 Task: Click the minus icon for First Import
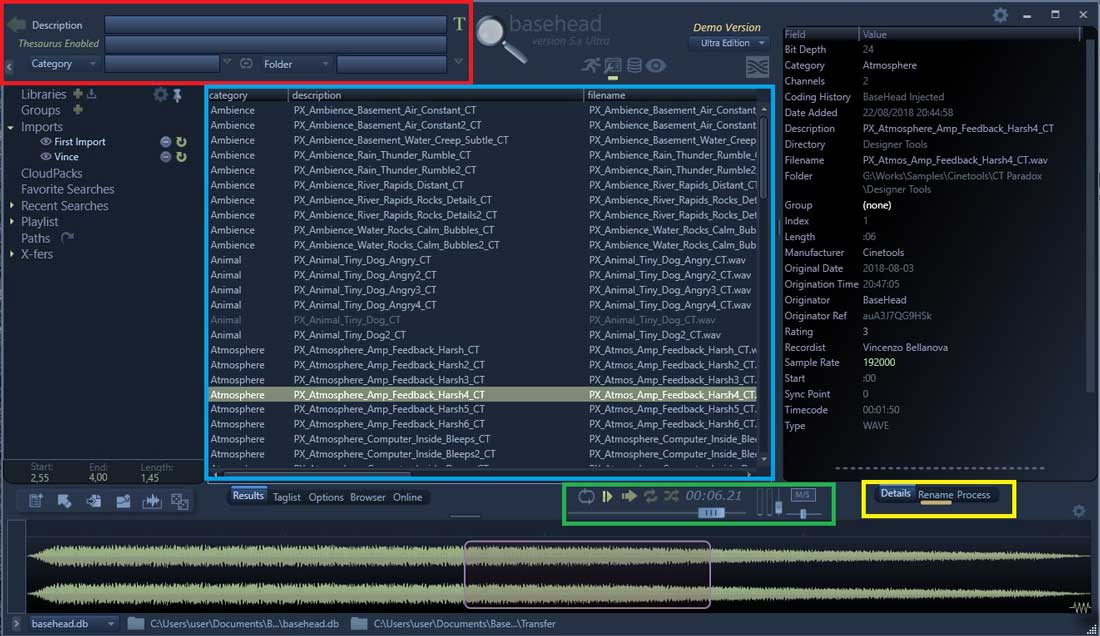coord(166,142)
